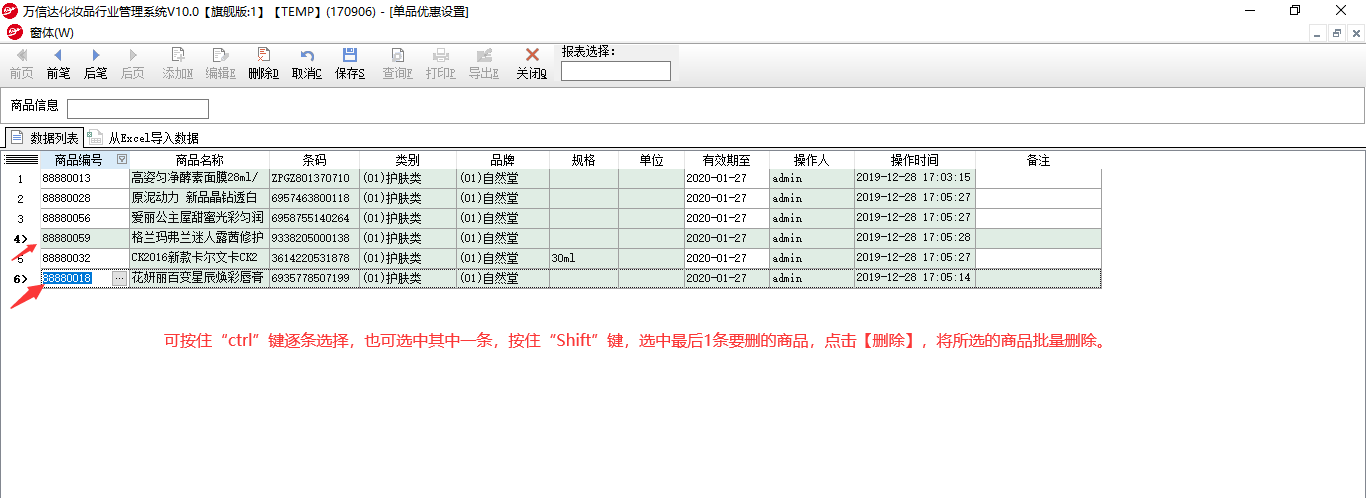Open 商品编号 column filter dropdown

(122, 159)
